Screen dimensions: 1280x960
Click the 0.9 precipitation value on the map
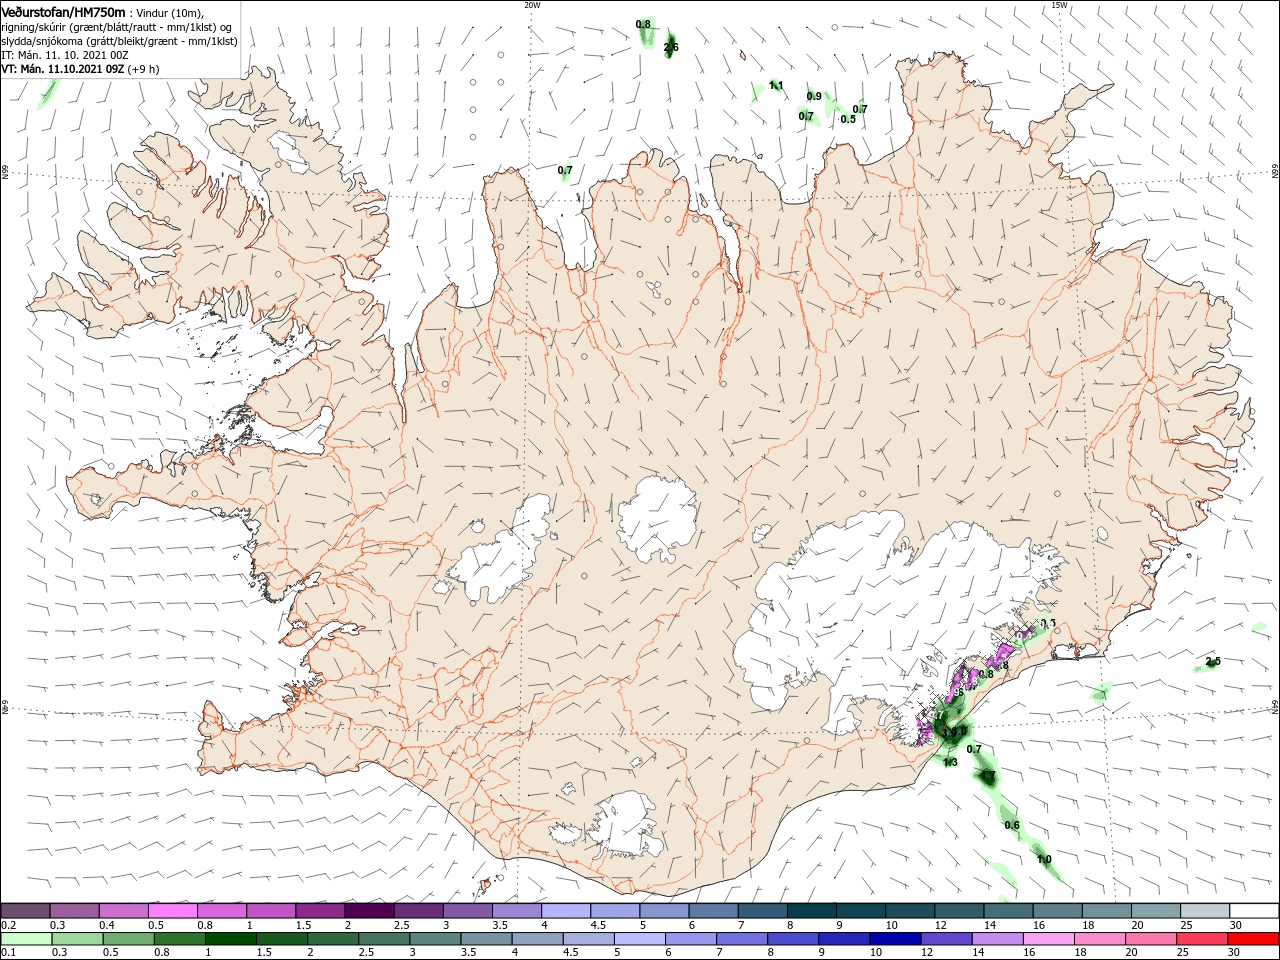click(x=814, y=96)
